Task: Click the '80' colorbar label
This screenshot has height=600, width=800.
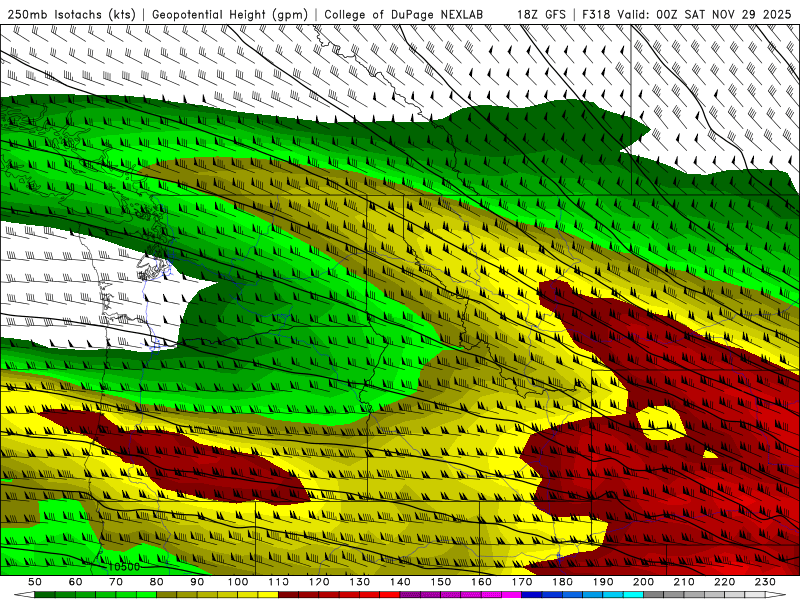Action: (157, 582)
